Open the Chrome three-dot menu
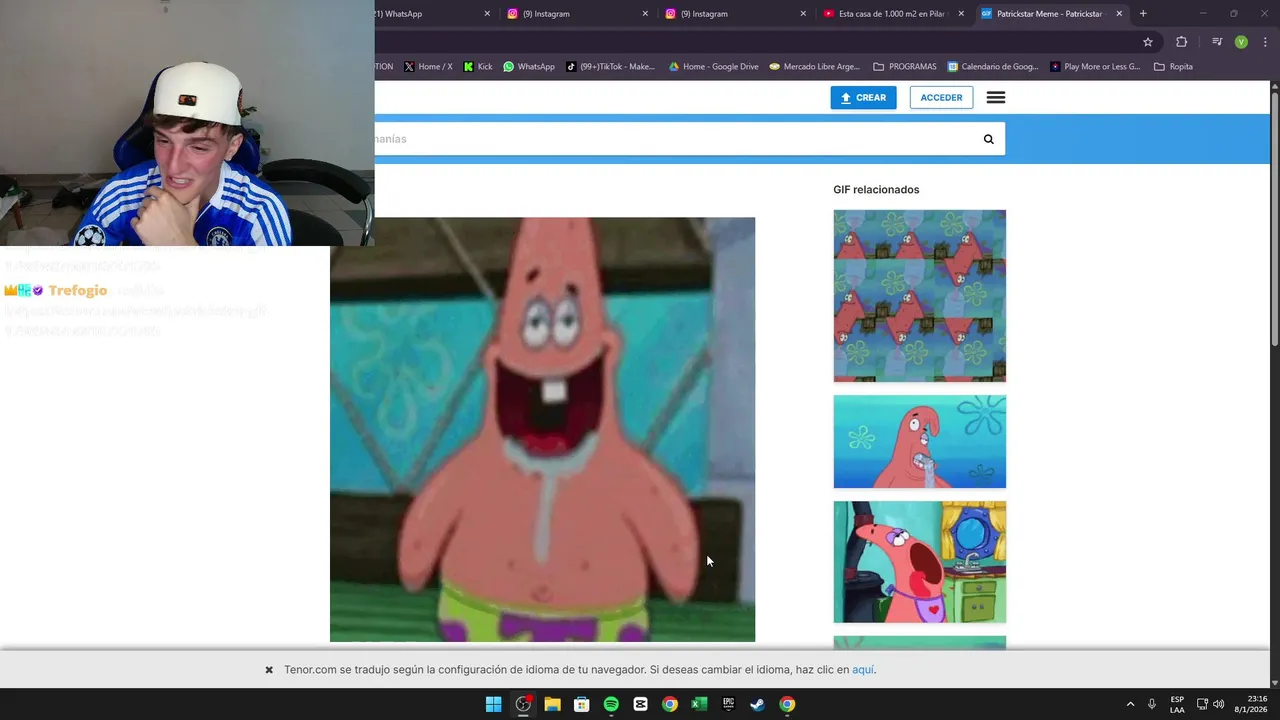Screen dimensions: 1280x720 [x=1265, y=42]
